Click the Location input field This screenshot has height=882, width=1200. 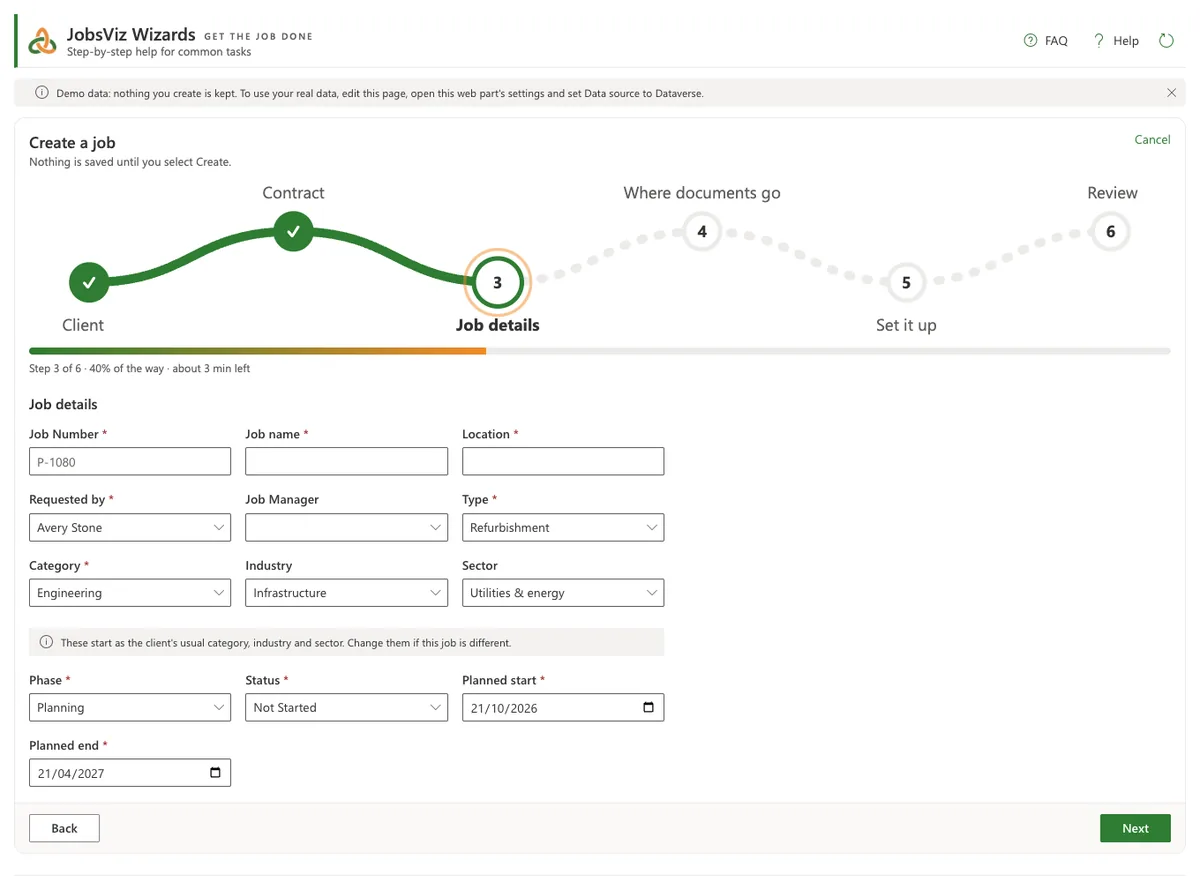[x=563, y=461]
